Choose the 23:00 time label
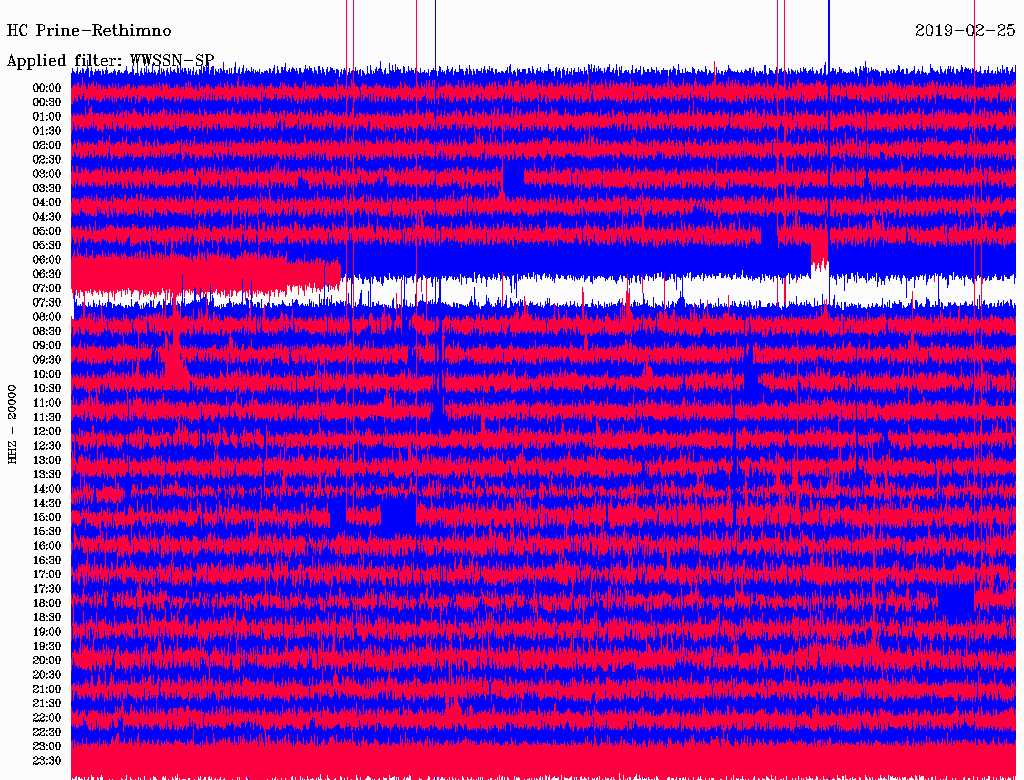 47,746
